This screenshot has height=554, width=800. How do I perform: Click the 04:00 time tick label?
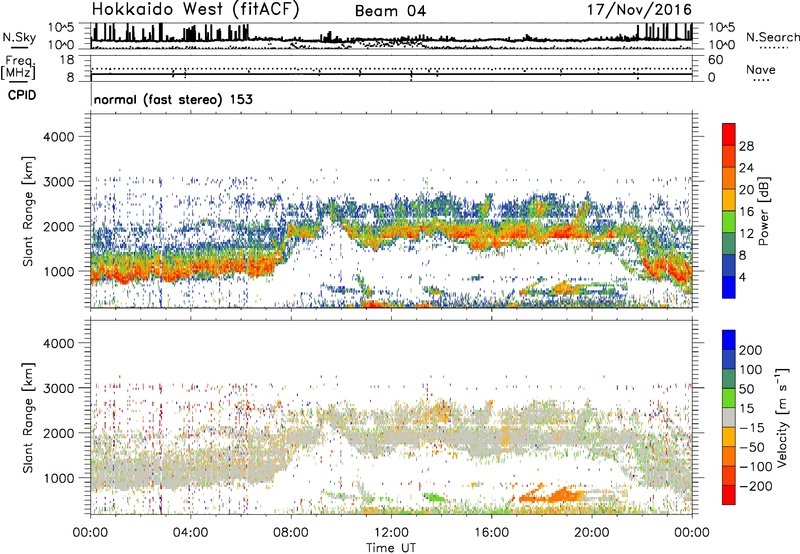click(190, 533)
